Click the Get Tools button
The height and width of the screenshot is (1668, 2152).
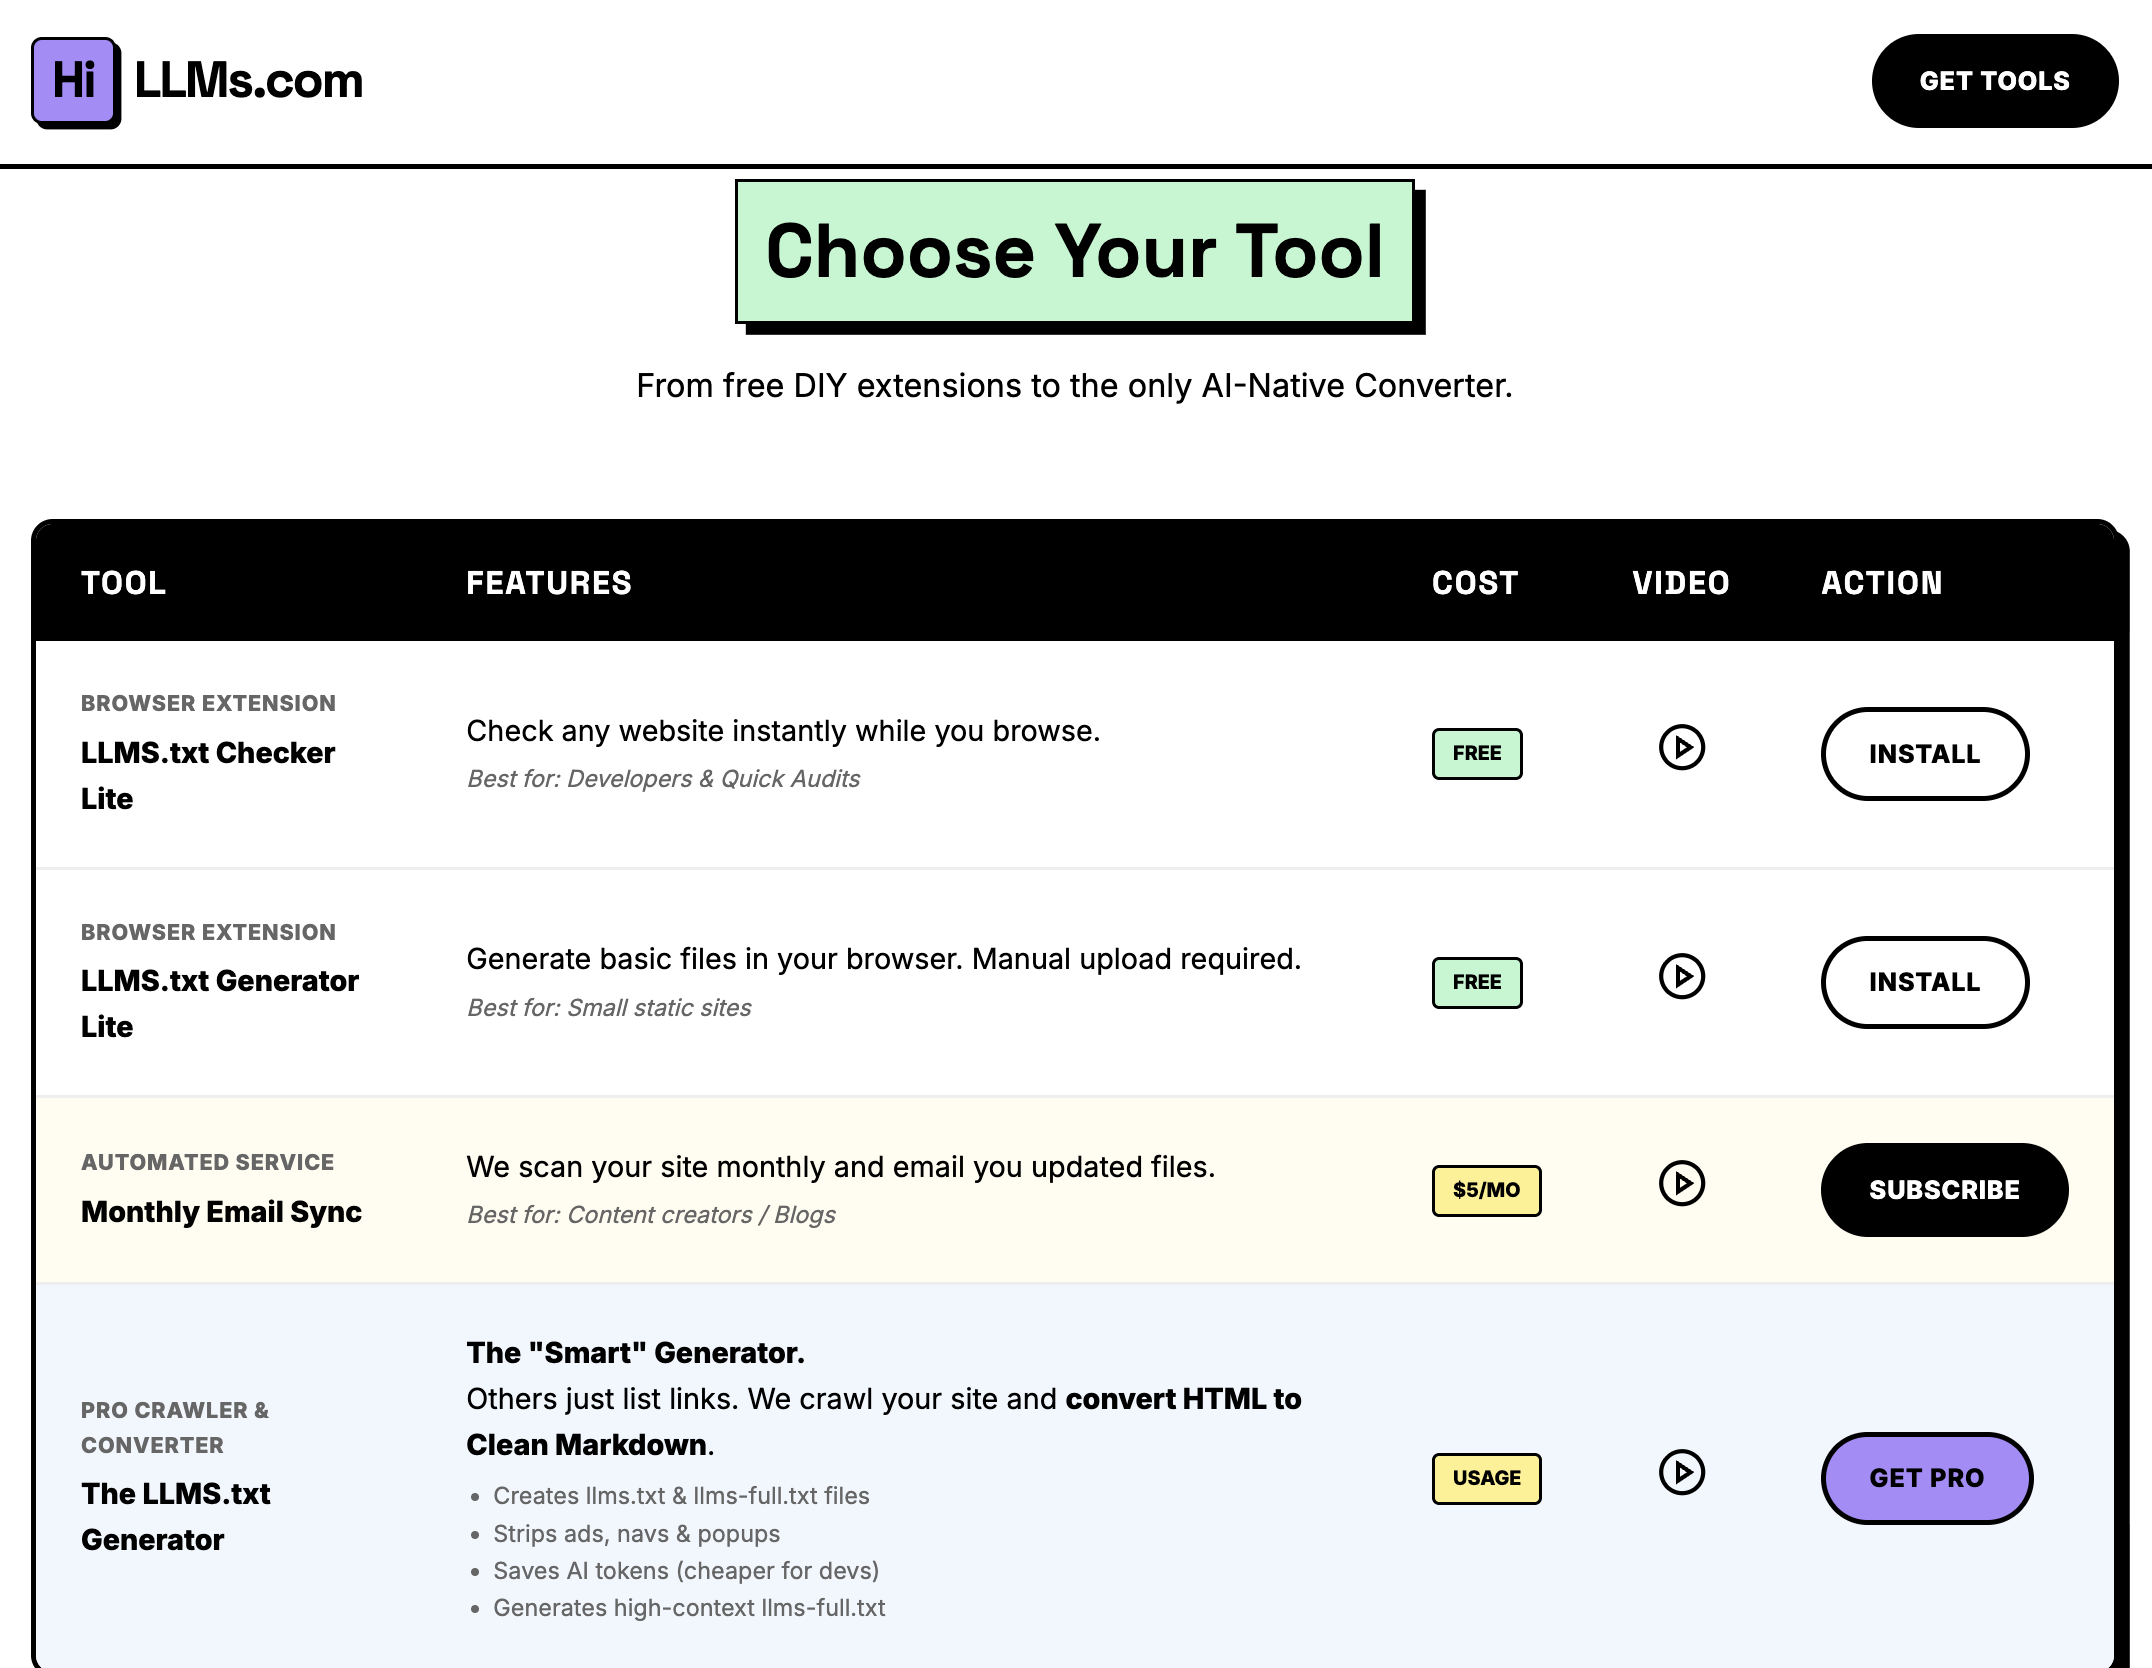click(x=1994, y=81)
